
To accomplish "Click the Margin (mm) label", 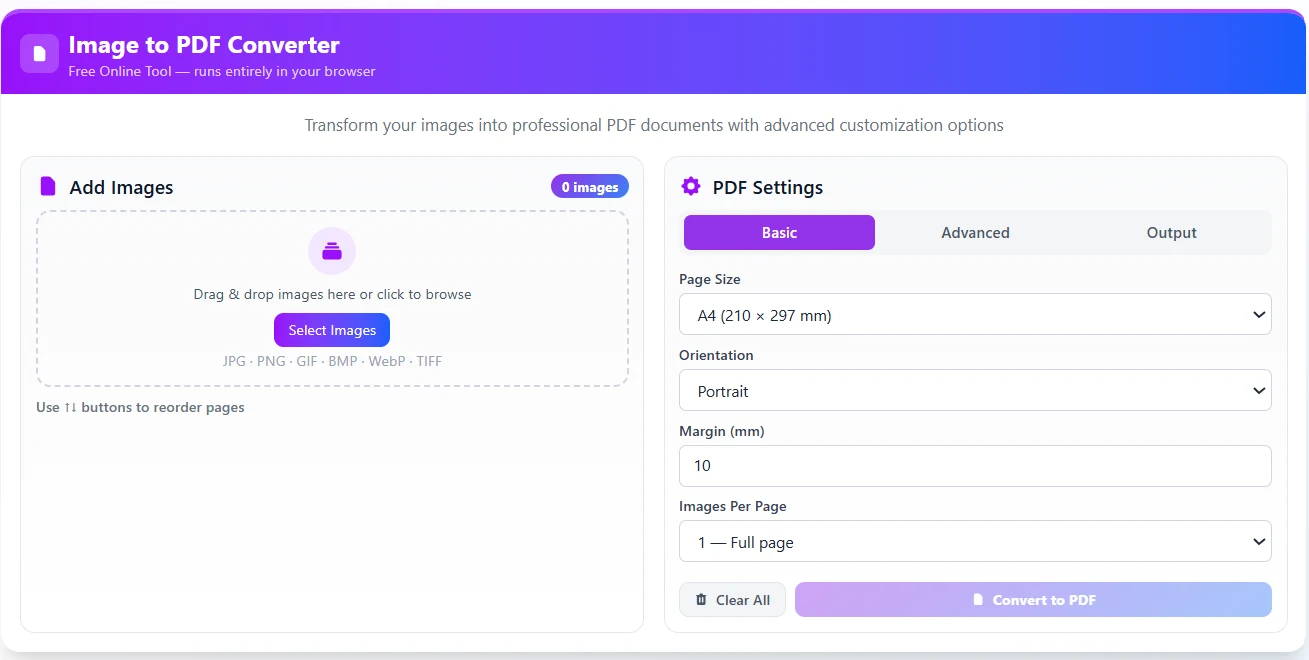I will tap(722, 431).
